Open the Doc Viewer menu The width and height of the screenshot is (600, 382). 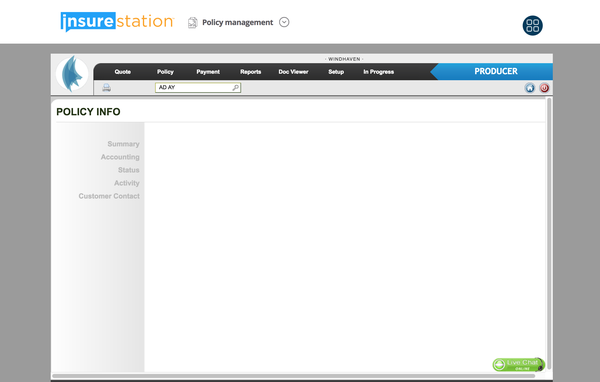[x=293, y=72]
